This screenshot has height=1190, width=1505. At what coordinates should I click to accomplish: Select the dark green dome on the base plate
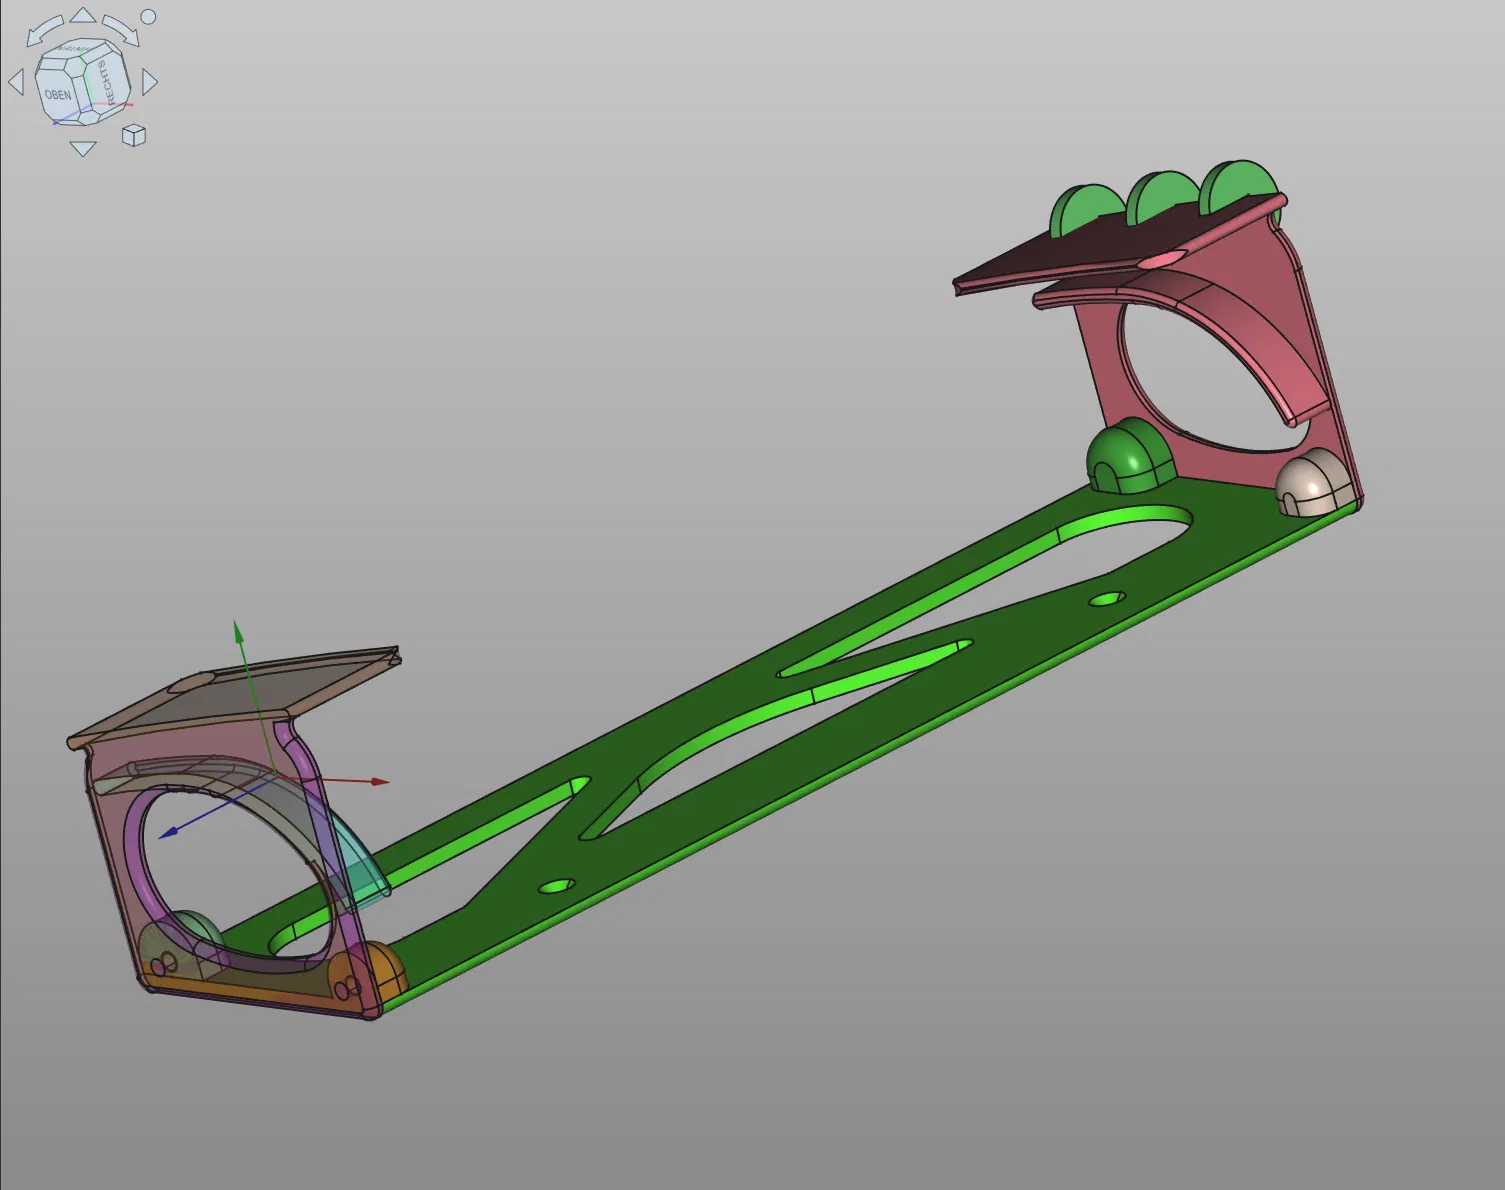pos(1129,457)
